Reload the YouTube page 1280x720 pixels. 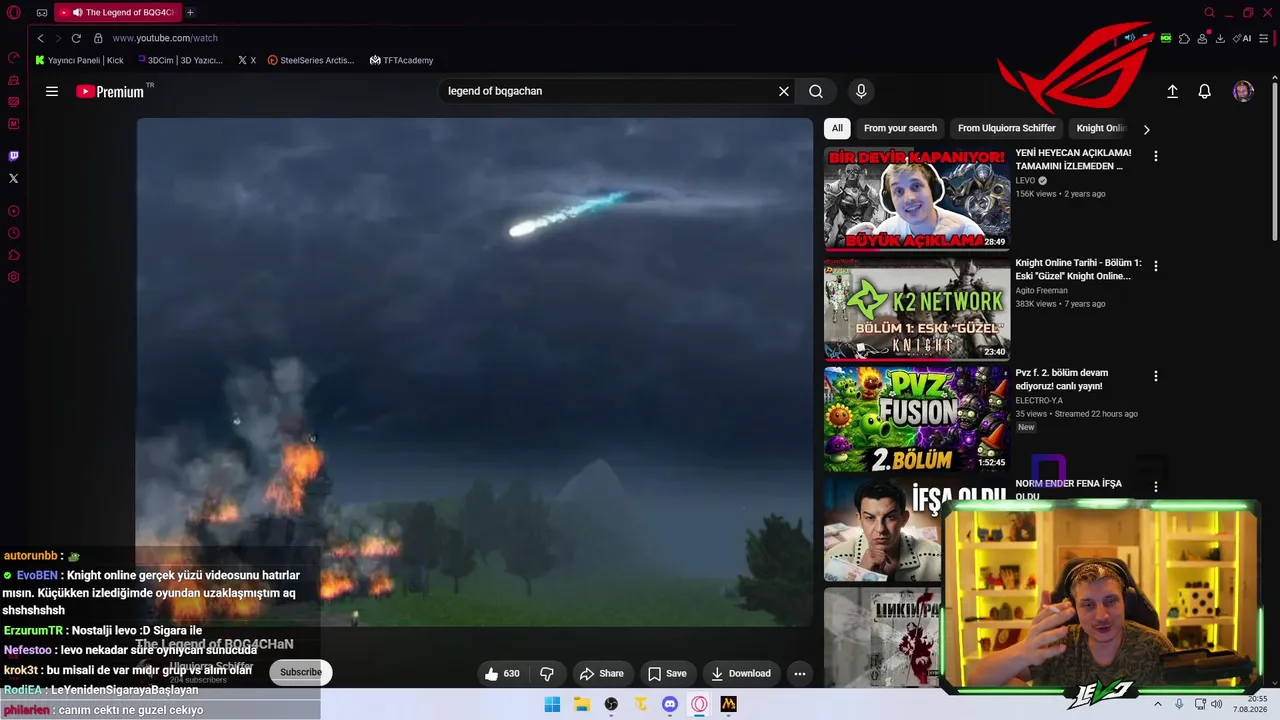(76, 38)
